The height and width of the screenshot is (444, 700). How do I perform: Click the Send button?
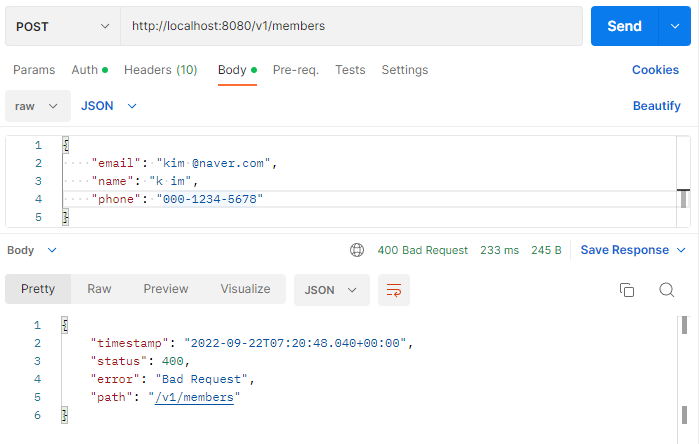(x=625, y=26)
